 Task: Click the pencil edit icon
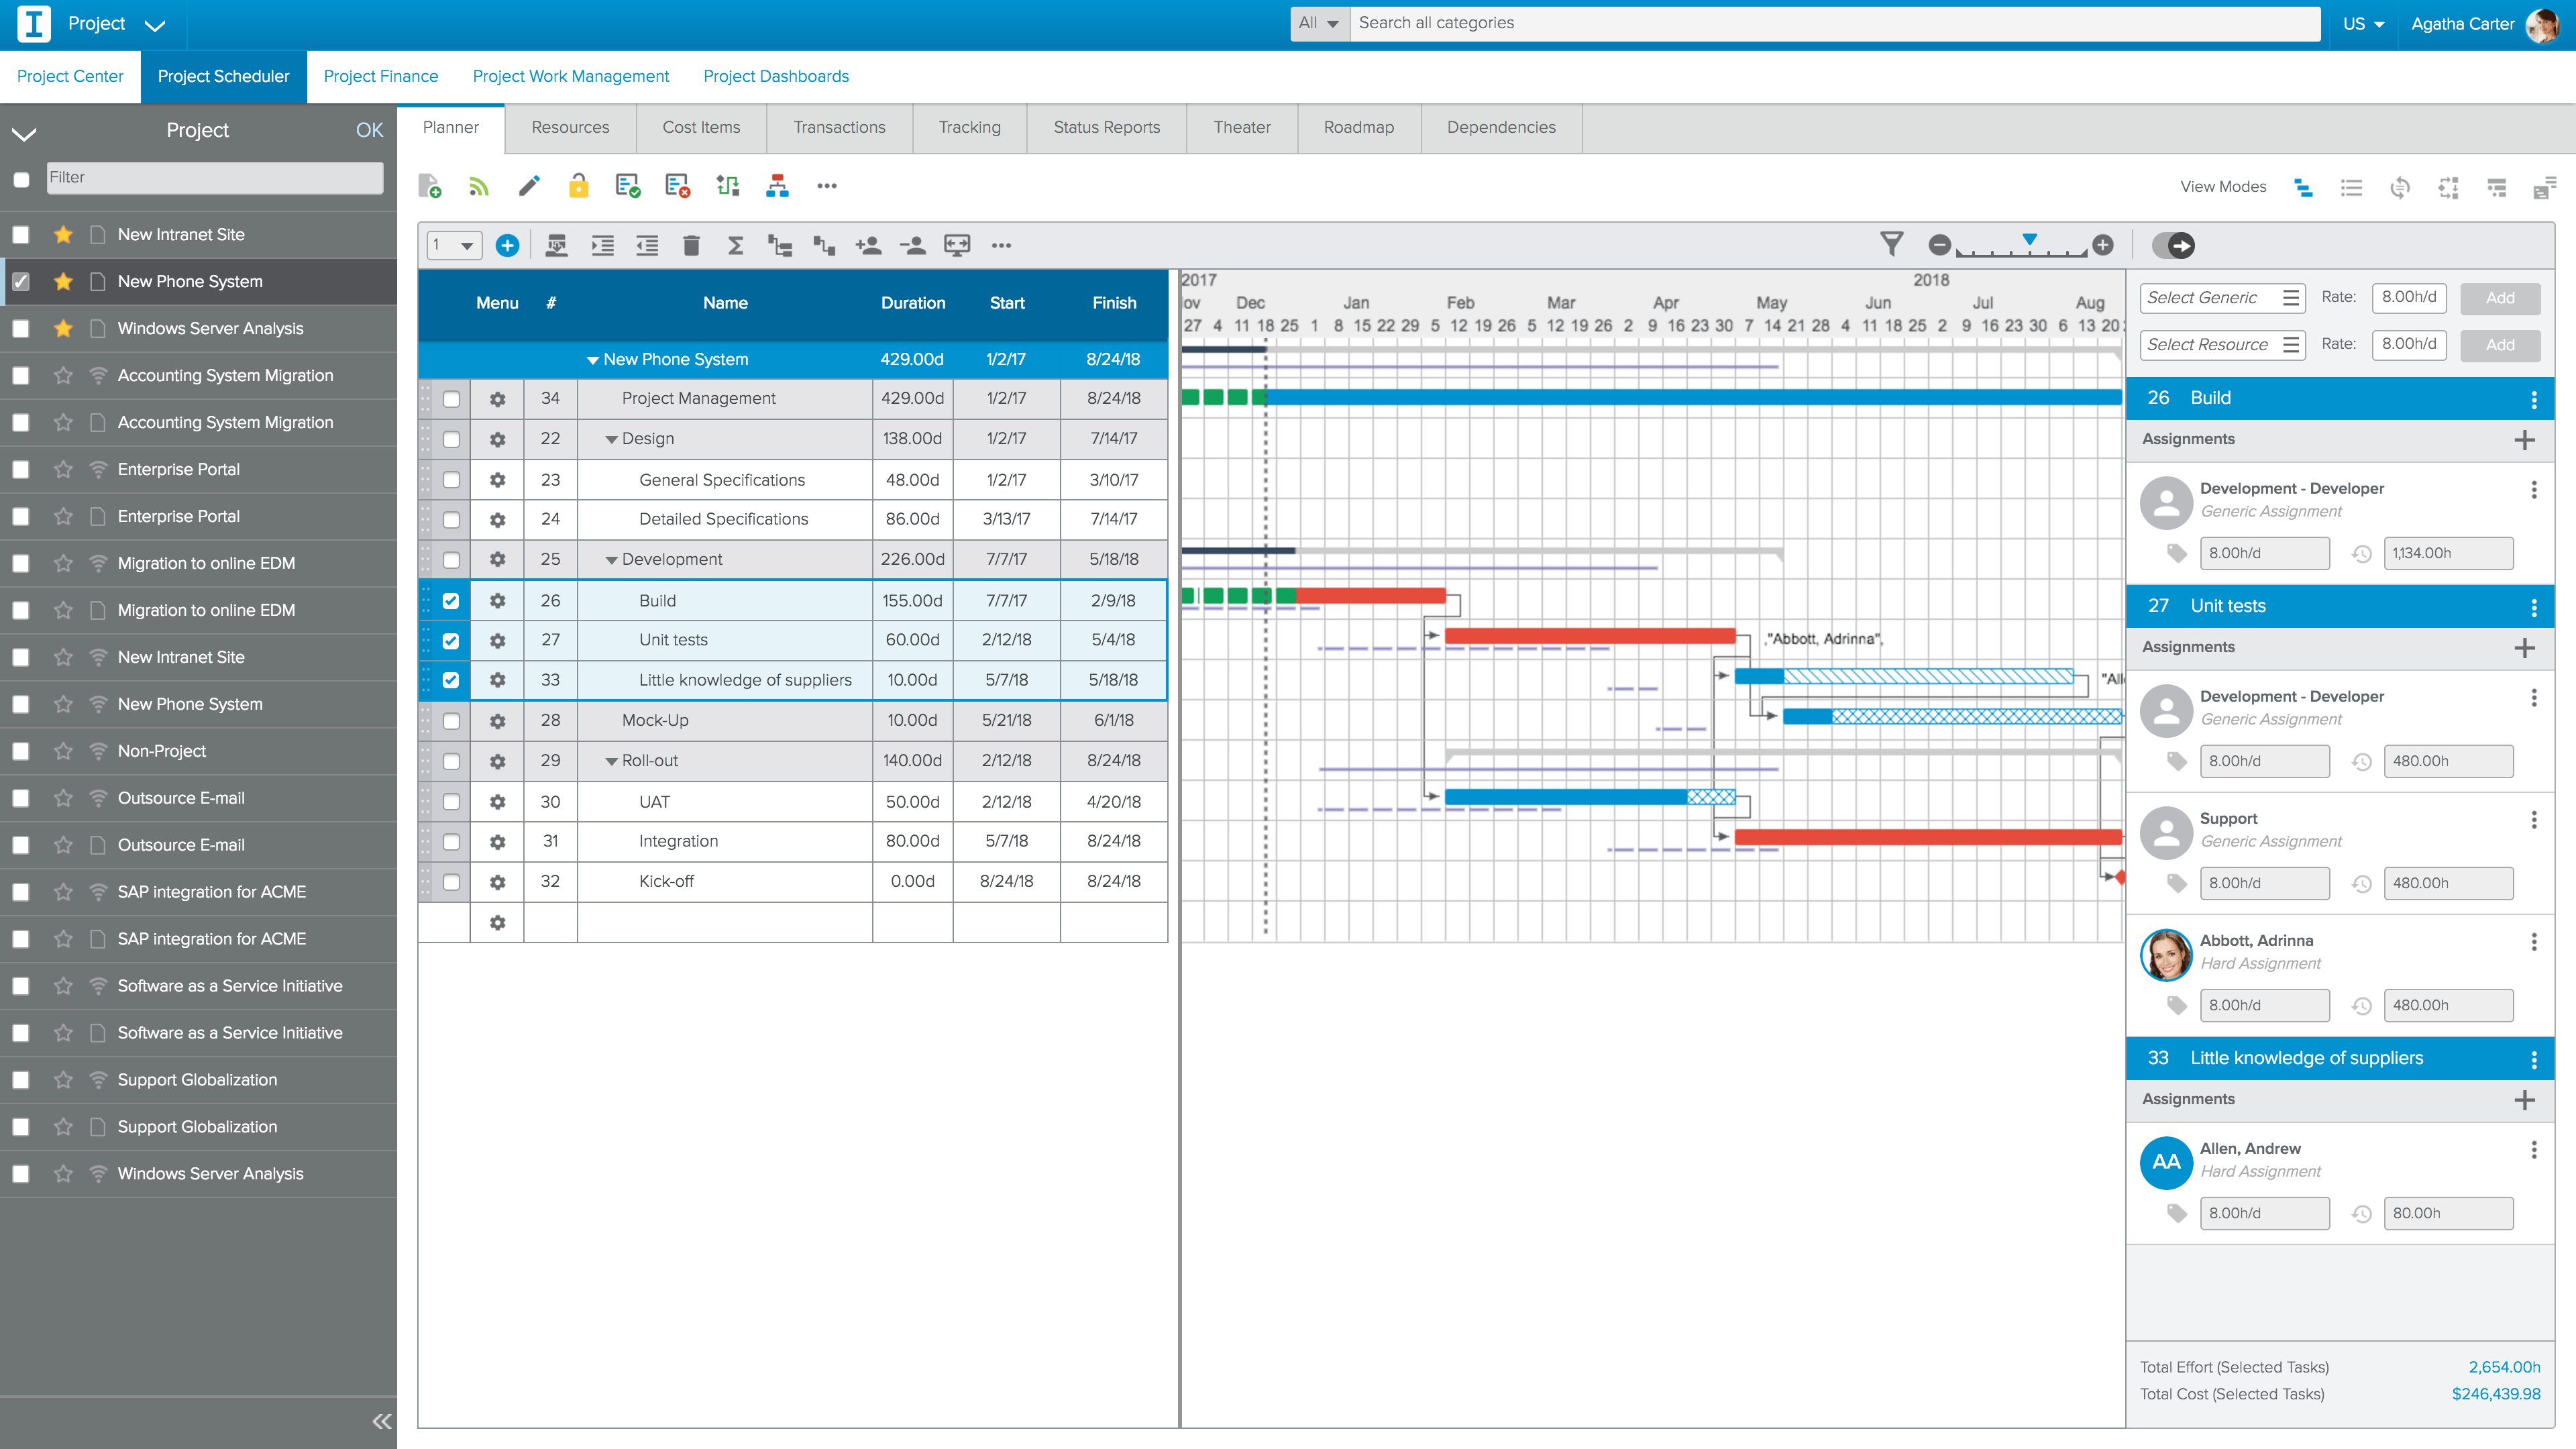(x=529, y=186)
